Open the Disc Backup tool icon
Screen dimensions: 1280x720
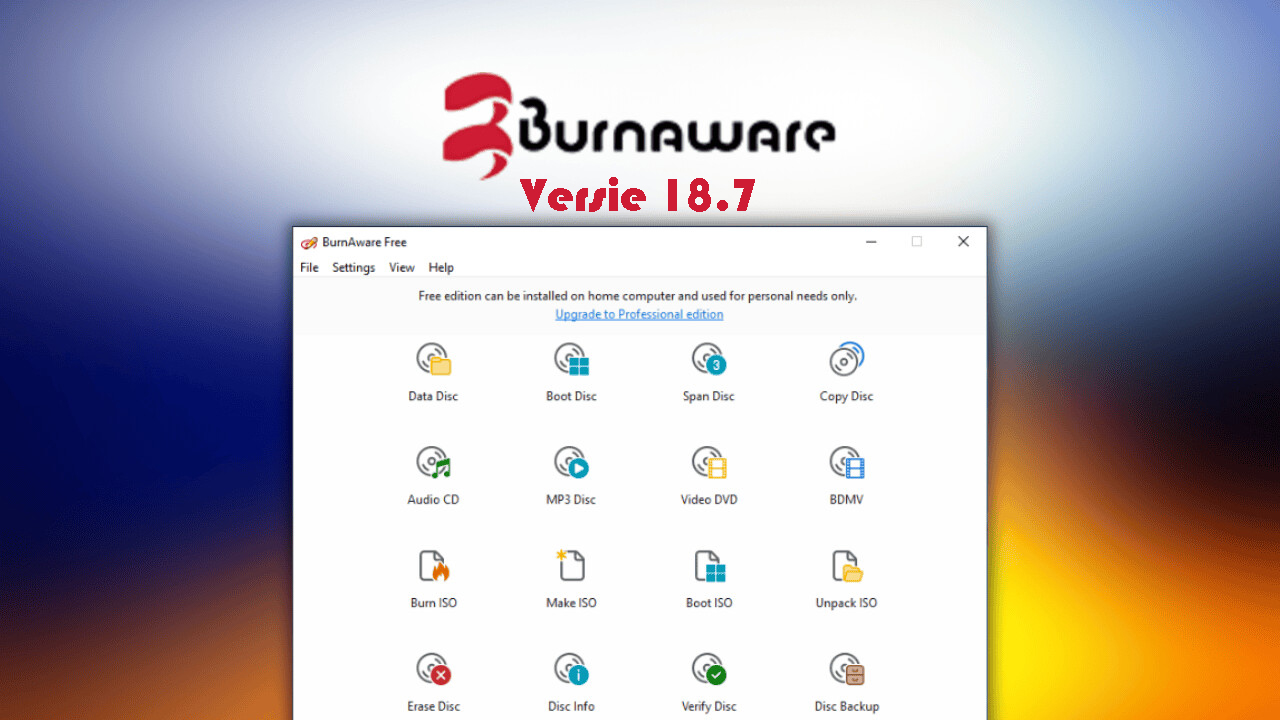847,669
